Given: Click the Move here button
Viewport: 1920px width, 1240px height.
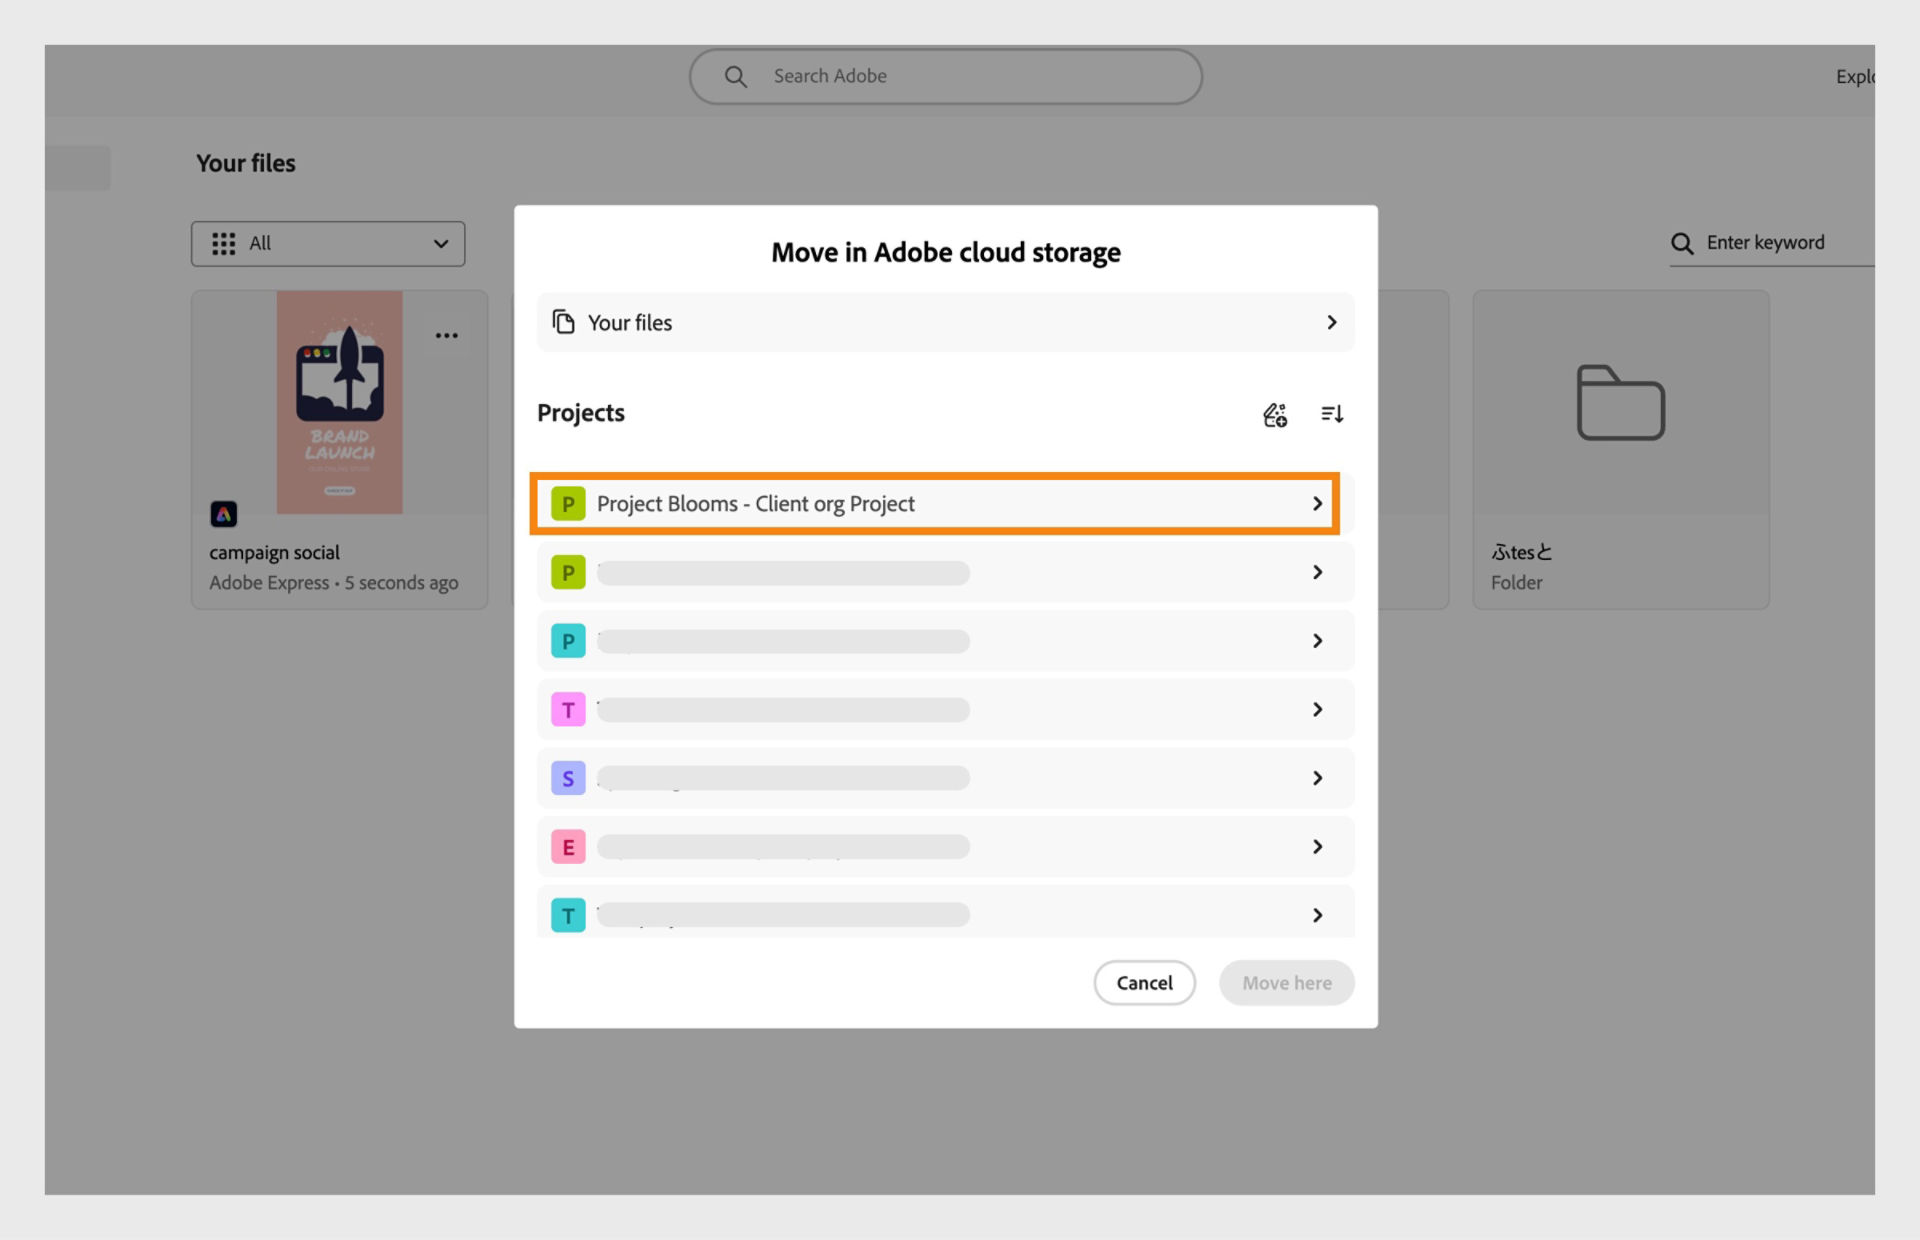Looking at the screenshot, I should pos(1286,982).
